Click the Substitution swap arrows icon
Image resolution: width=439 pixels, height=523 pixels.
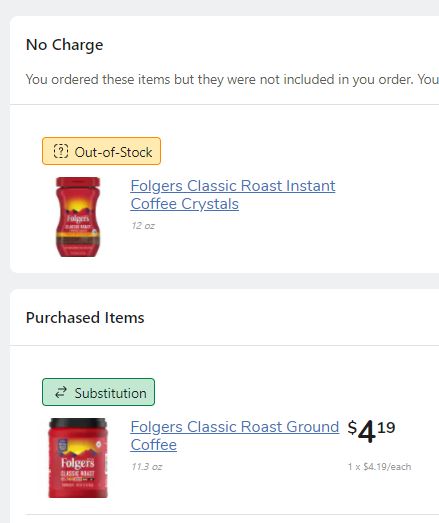click(x=61, y=392)
